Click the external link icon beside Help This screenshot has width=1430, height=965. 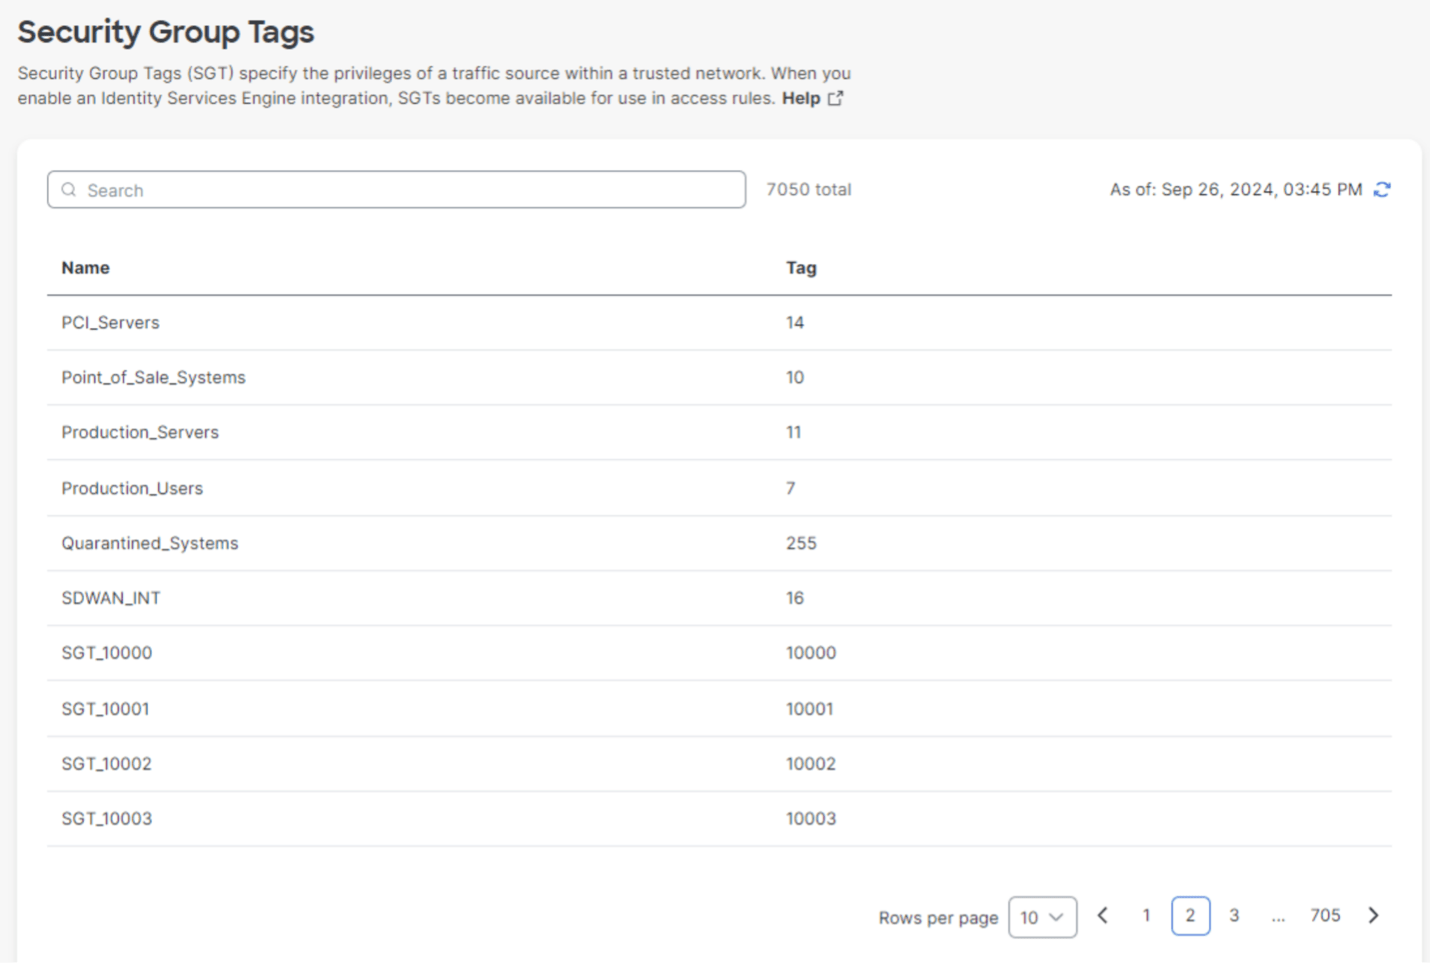coord(836,97)
